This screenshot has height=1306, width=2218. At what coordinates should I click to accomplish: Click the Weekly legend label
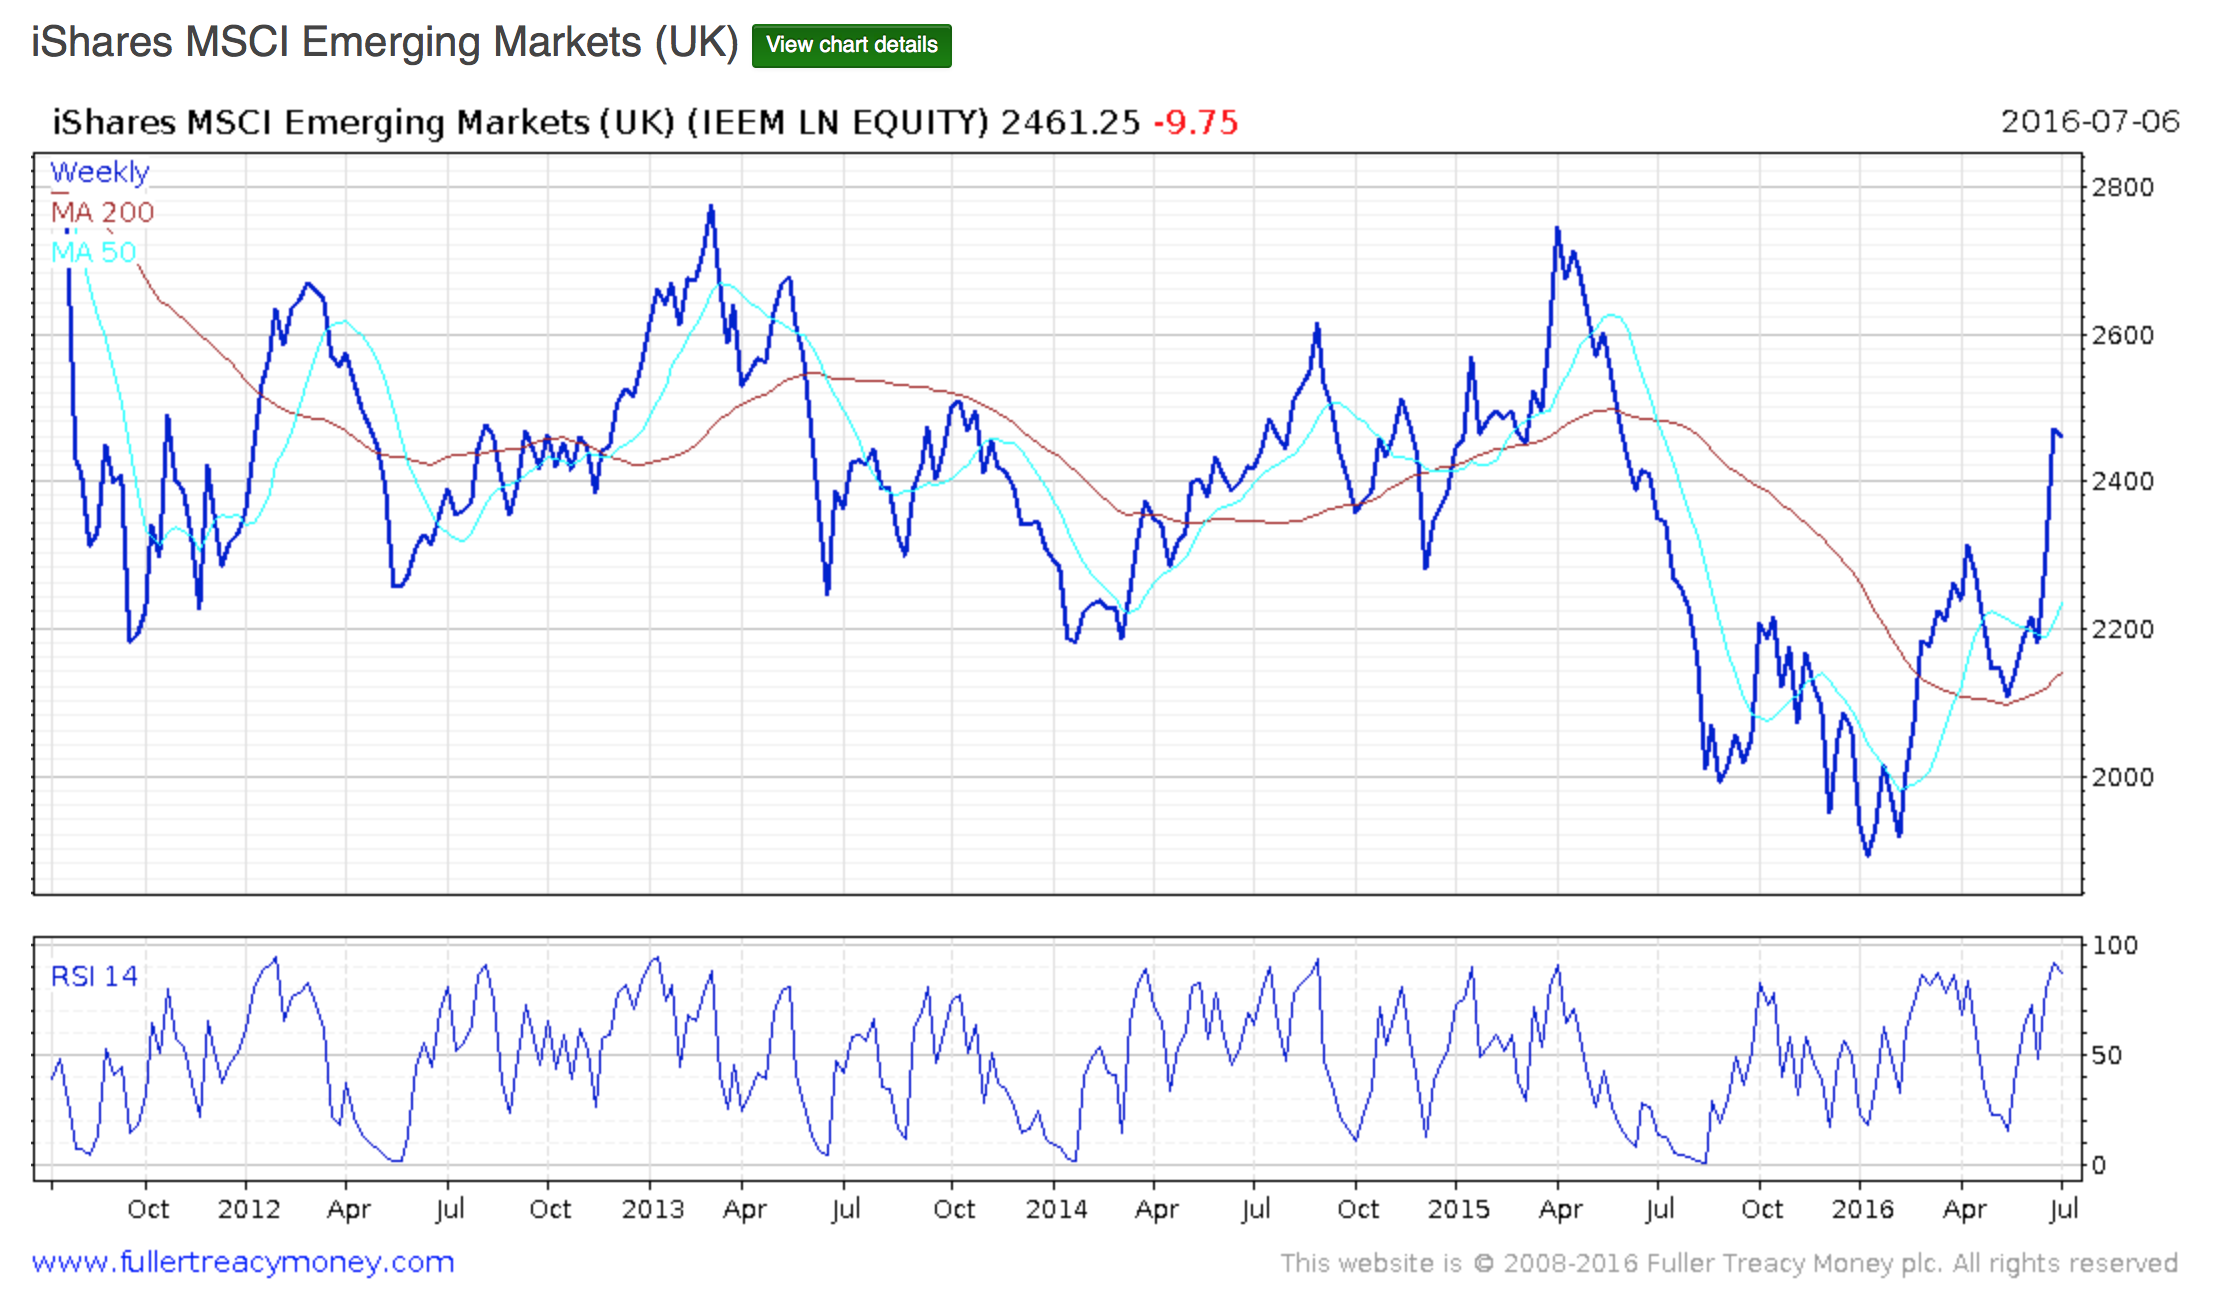(x=99, y=172)
